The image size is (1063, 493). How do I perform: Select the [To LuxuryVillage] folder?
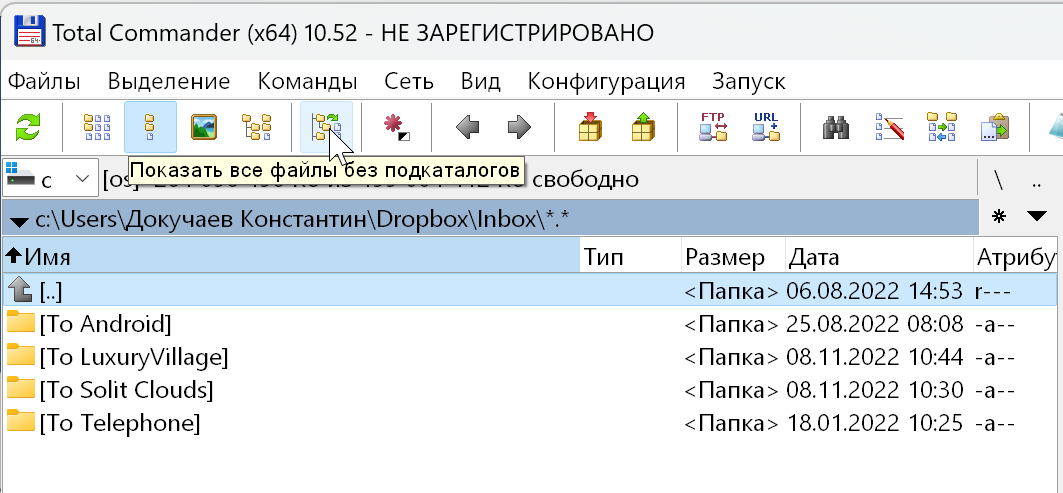click(x=529, y=356)
